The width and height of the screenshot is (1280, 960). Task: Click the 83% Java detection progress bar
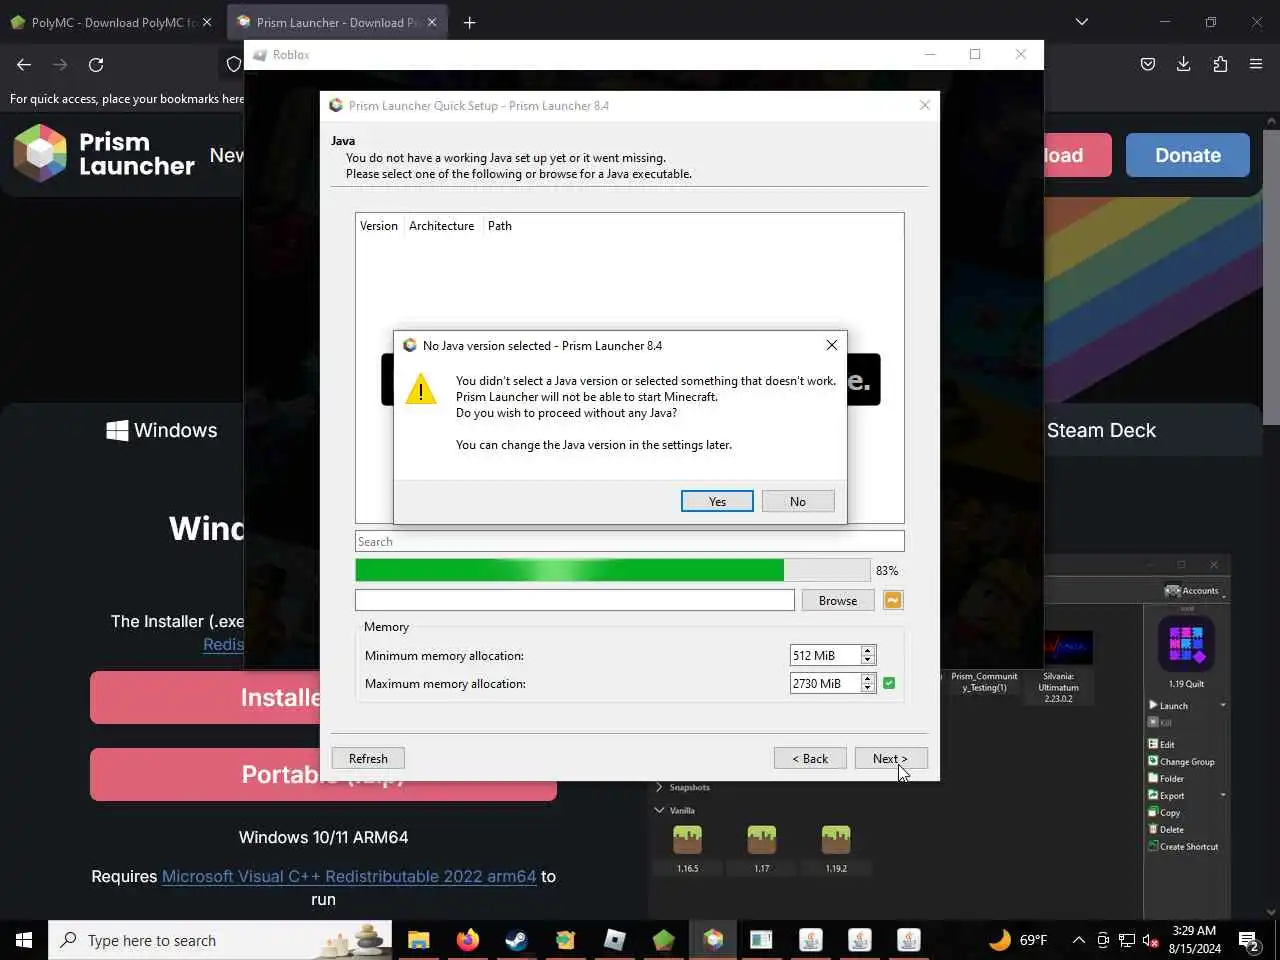pos(612,570)
